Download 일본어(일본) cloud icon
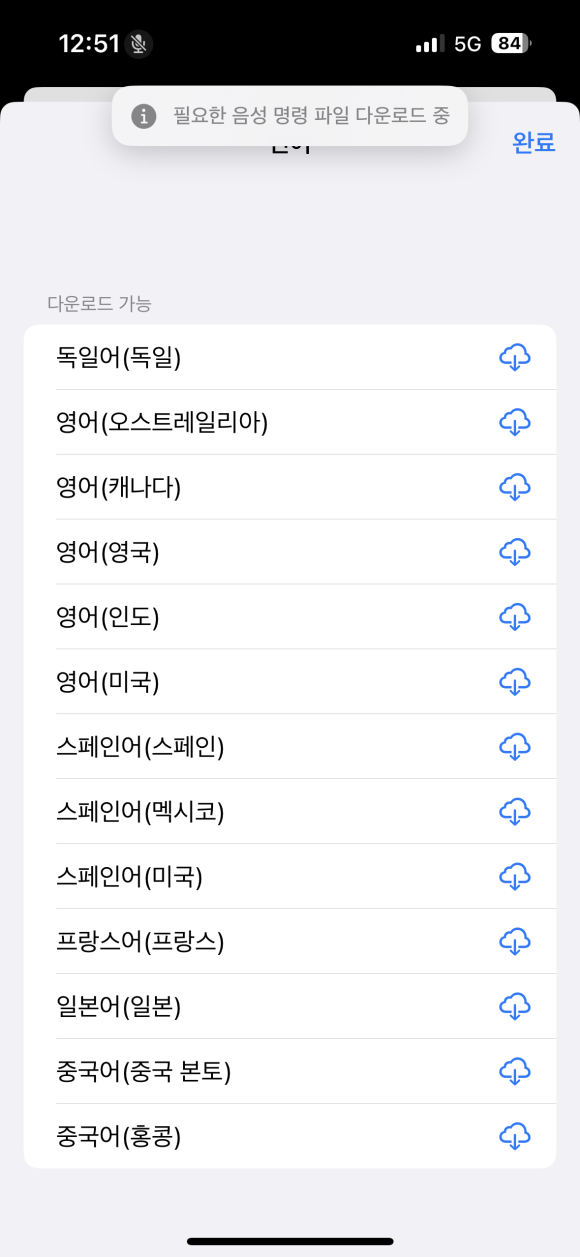 pyautogui.click(x=514, y=1006)
